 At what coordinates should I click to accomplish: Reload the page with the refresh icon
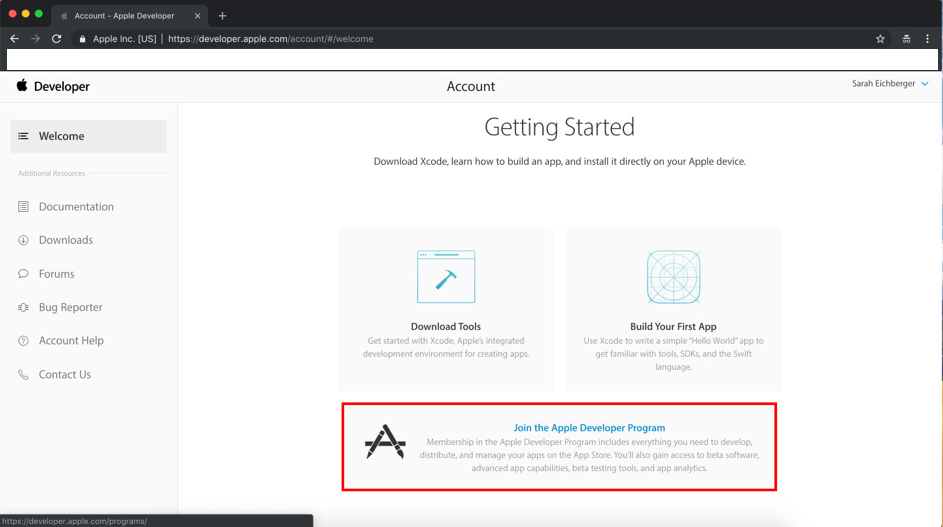coord(57,39)
